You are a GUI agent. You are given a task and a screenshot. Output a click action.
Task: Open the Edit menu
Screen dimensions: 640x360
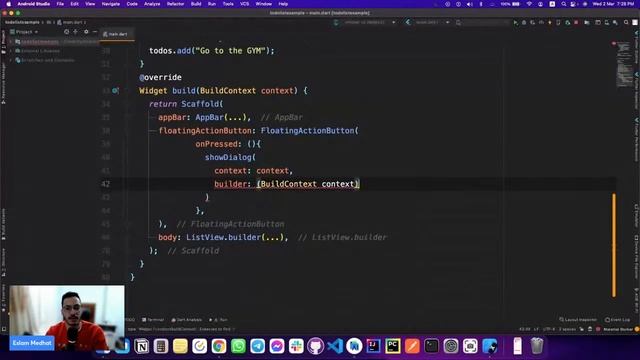click(74, 4)
